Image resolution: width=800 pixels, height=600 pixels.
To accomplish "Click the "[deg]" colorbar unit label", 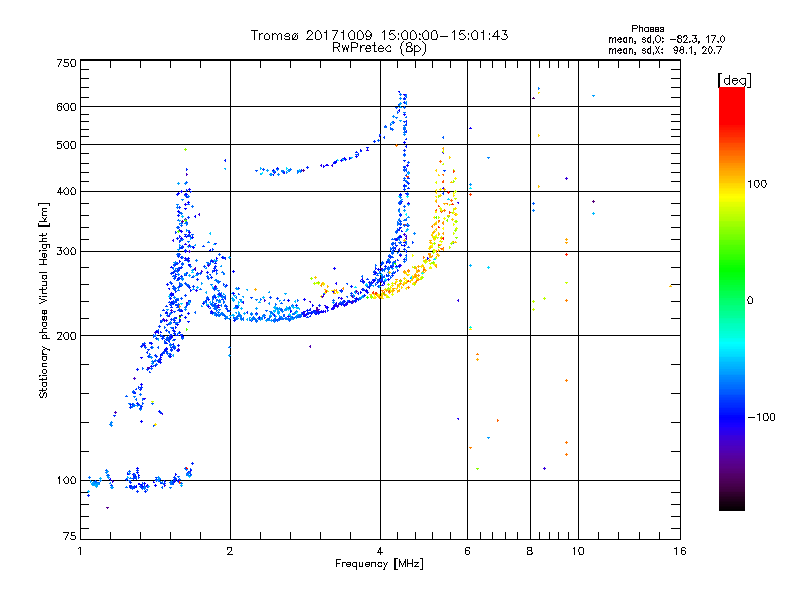I will tap(734, 80).
